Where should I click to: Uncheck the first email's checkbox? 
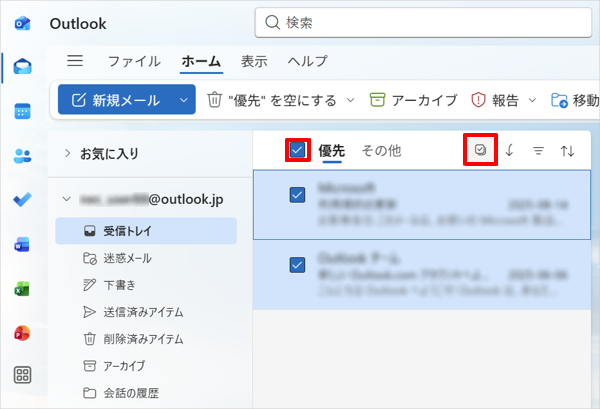pyautogui.click(x=297, y=195)
